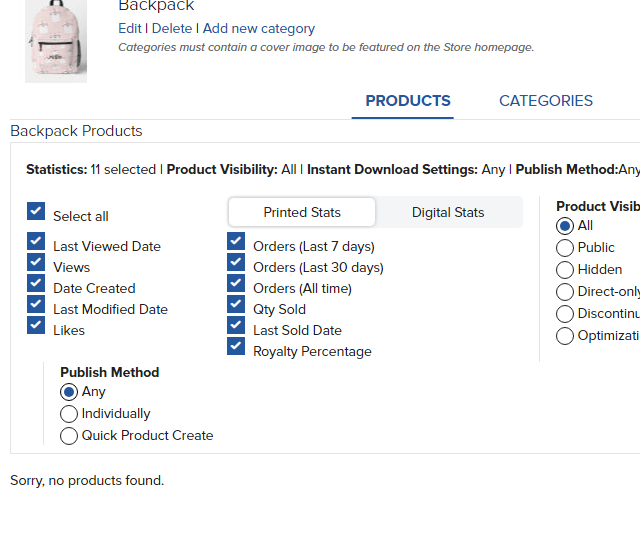
Task: Switch to the PRODUCTS tab
Action: (408, 101)
